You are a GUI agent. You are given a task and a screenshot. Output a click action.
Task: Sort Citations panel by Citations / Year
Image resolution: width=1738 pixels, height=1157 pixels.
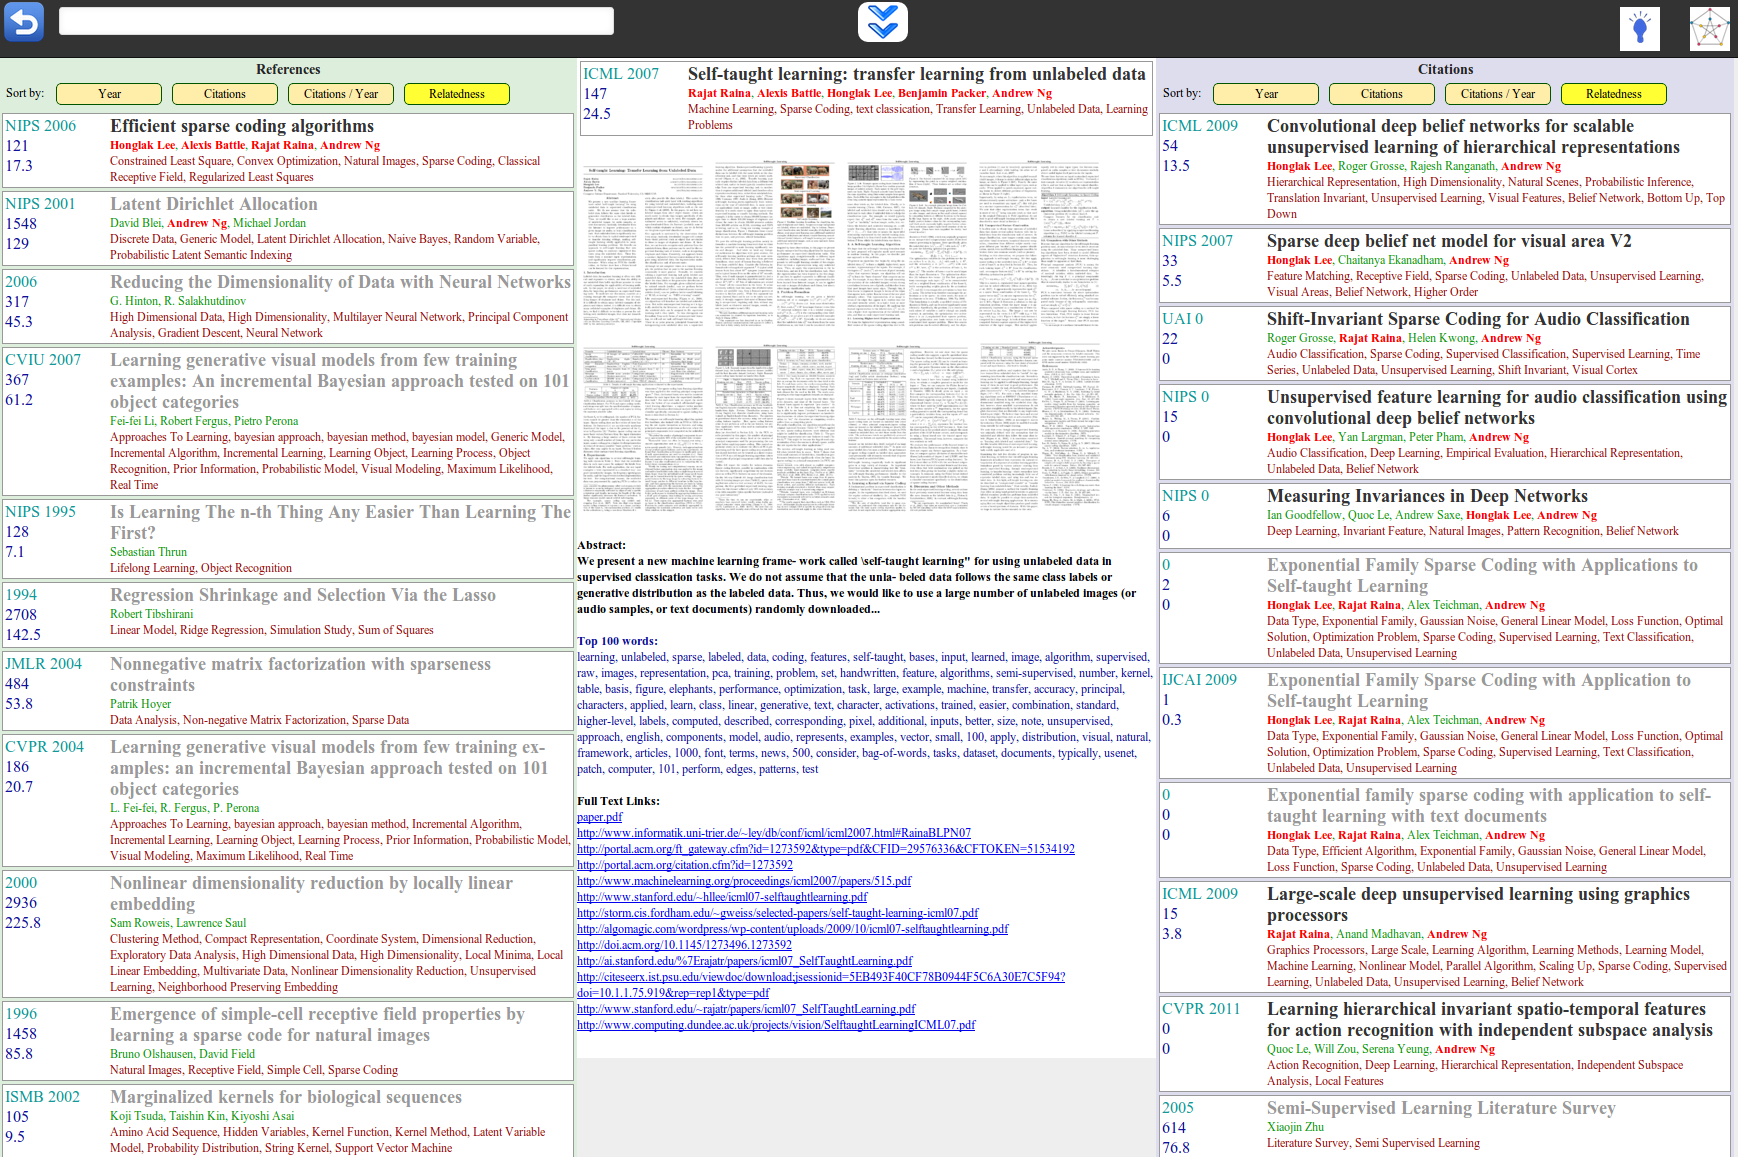click(1498, 94)
